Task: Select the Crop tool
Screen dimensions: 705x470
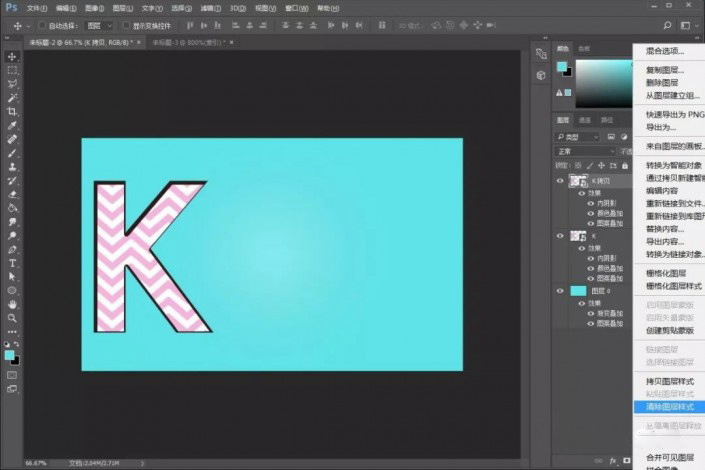Action: [x=12, y=111]
